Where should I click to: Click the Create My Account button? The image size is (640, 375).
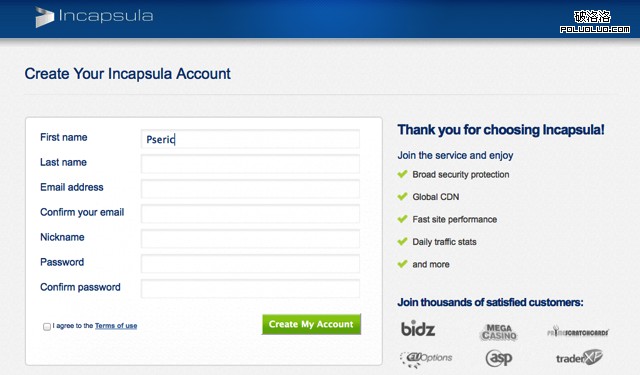tap(311, 324)
